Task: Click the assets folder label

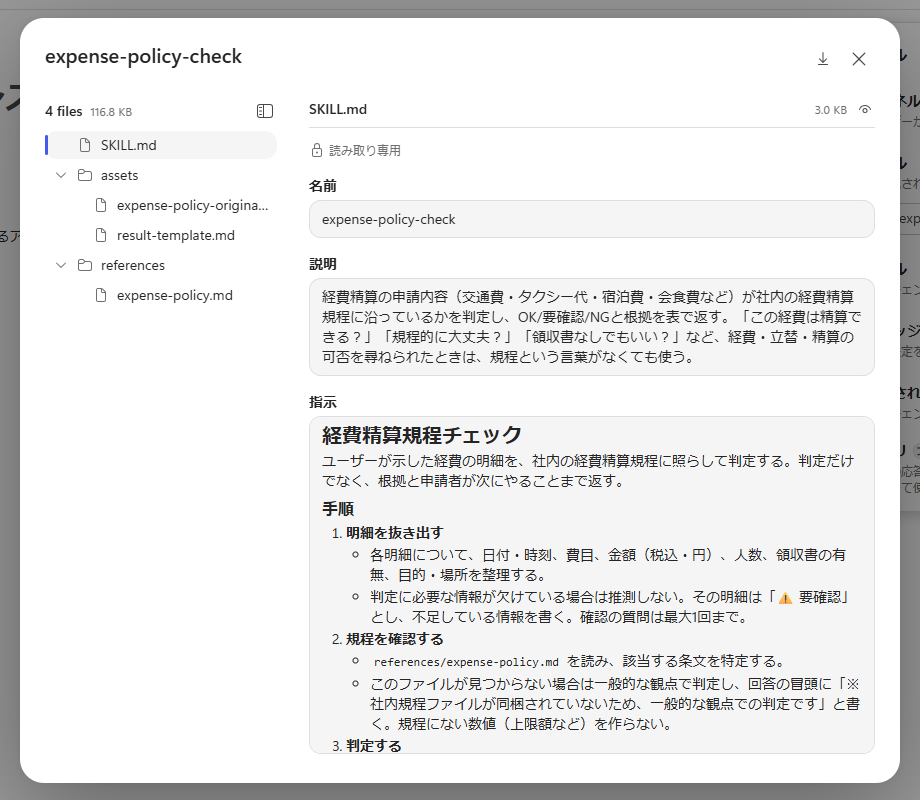Action: (119, 175)
